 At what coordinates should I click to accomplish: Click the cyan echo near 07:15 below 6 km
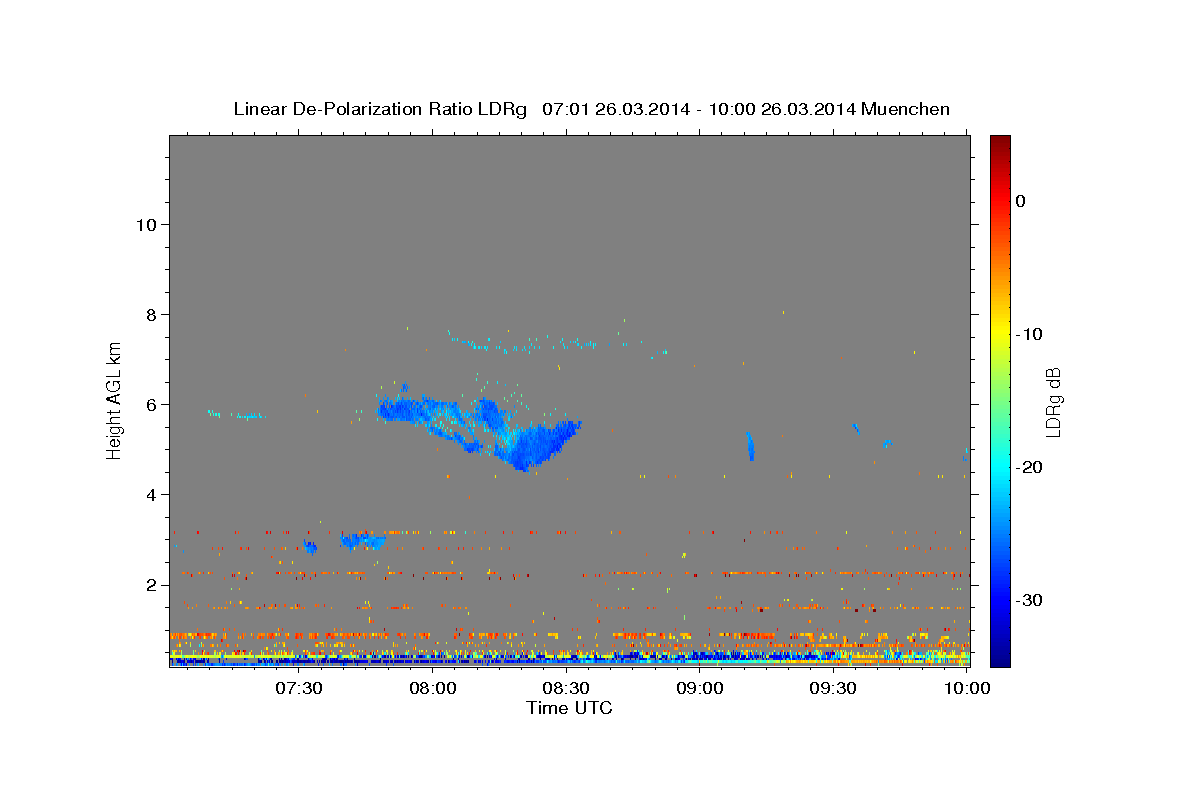236,414
